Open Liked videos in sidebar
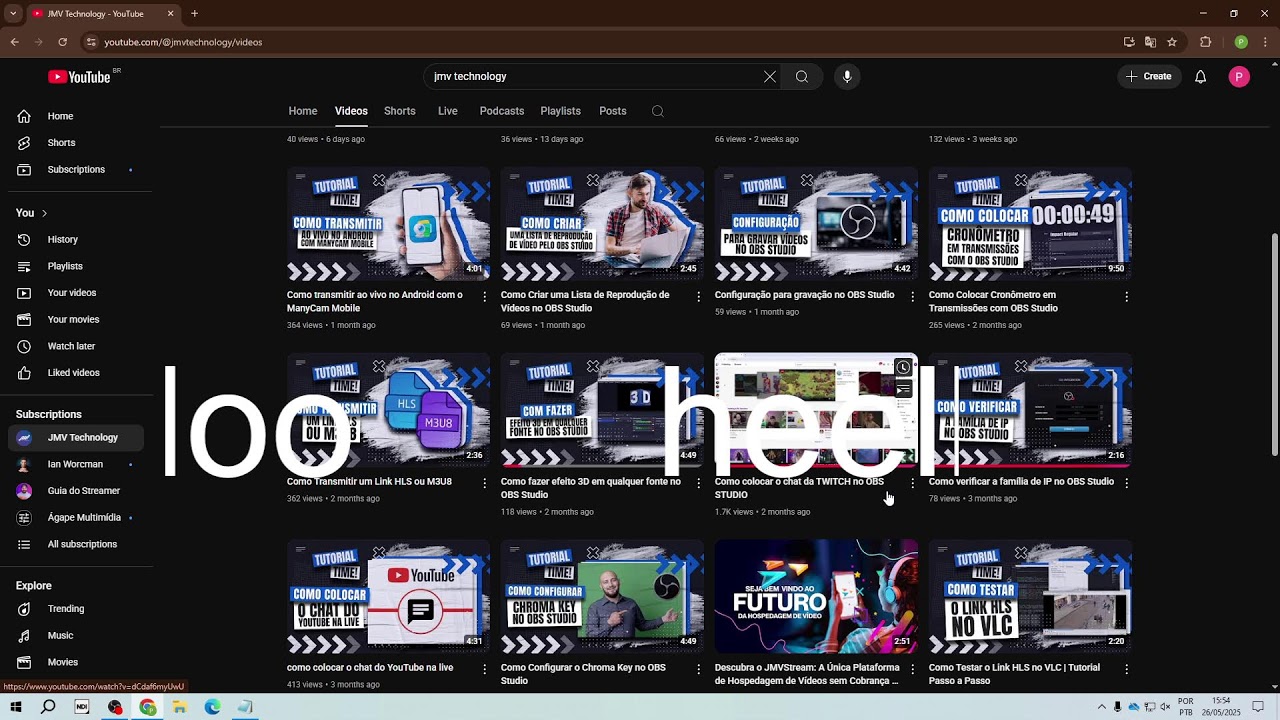 pos(76,373)
